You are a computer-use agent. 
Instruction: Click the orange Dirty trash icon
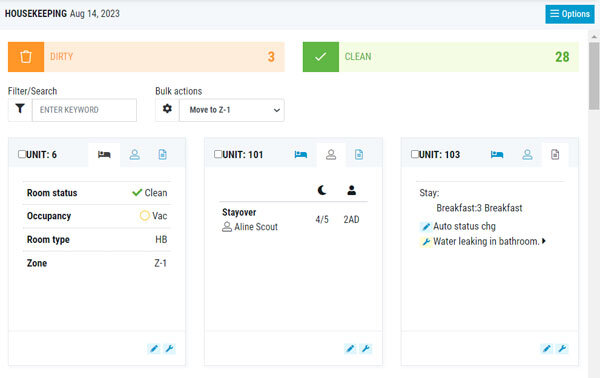[26, 57]
